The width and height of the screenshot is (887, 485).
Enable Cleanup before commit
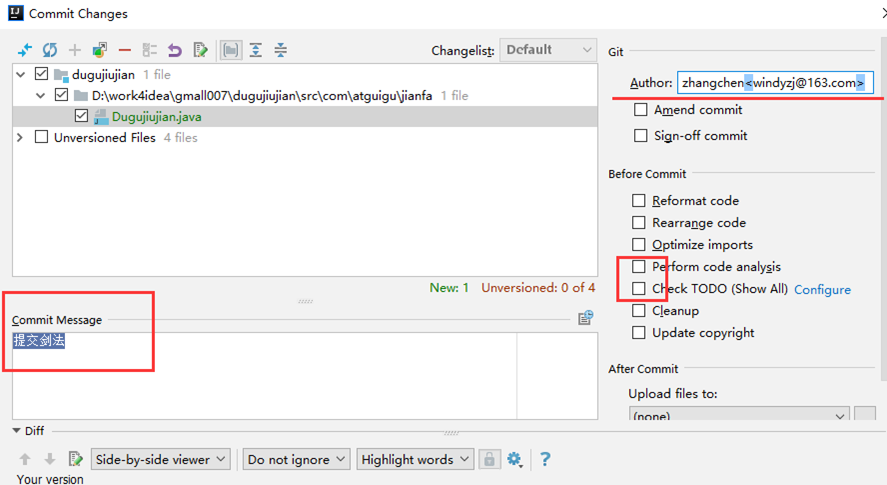tap(639, 311)
